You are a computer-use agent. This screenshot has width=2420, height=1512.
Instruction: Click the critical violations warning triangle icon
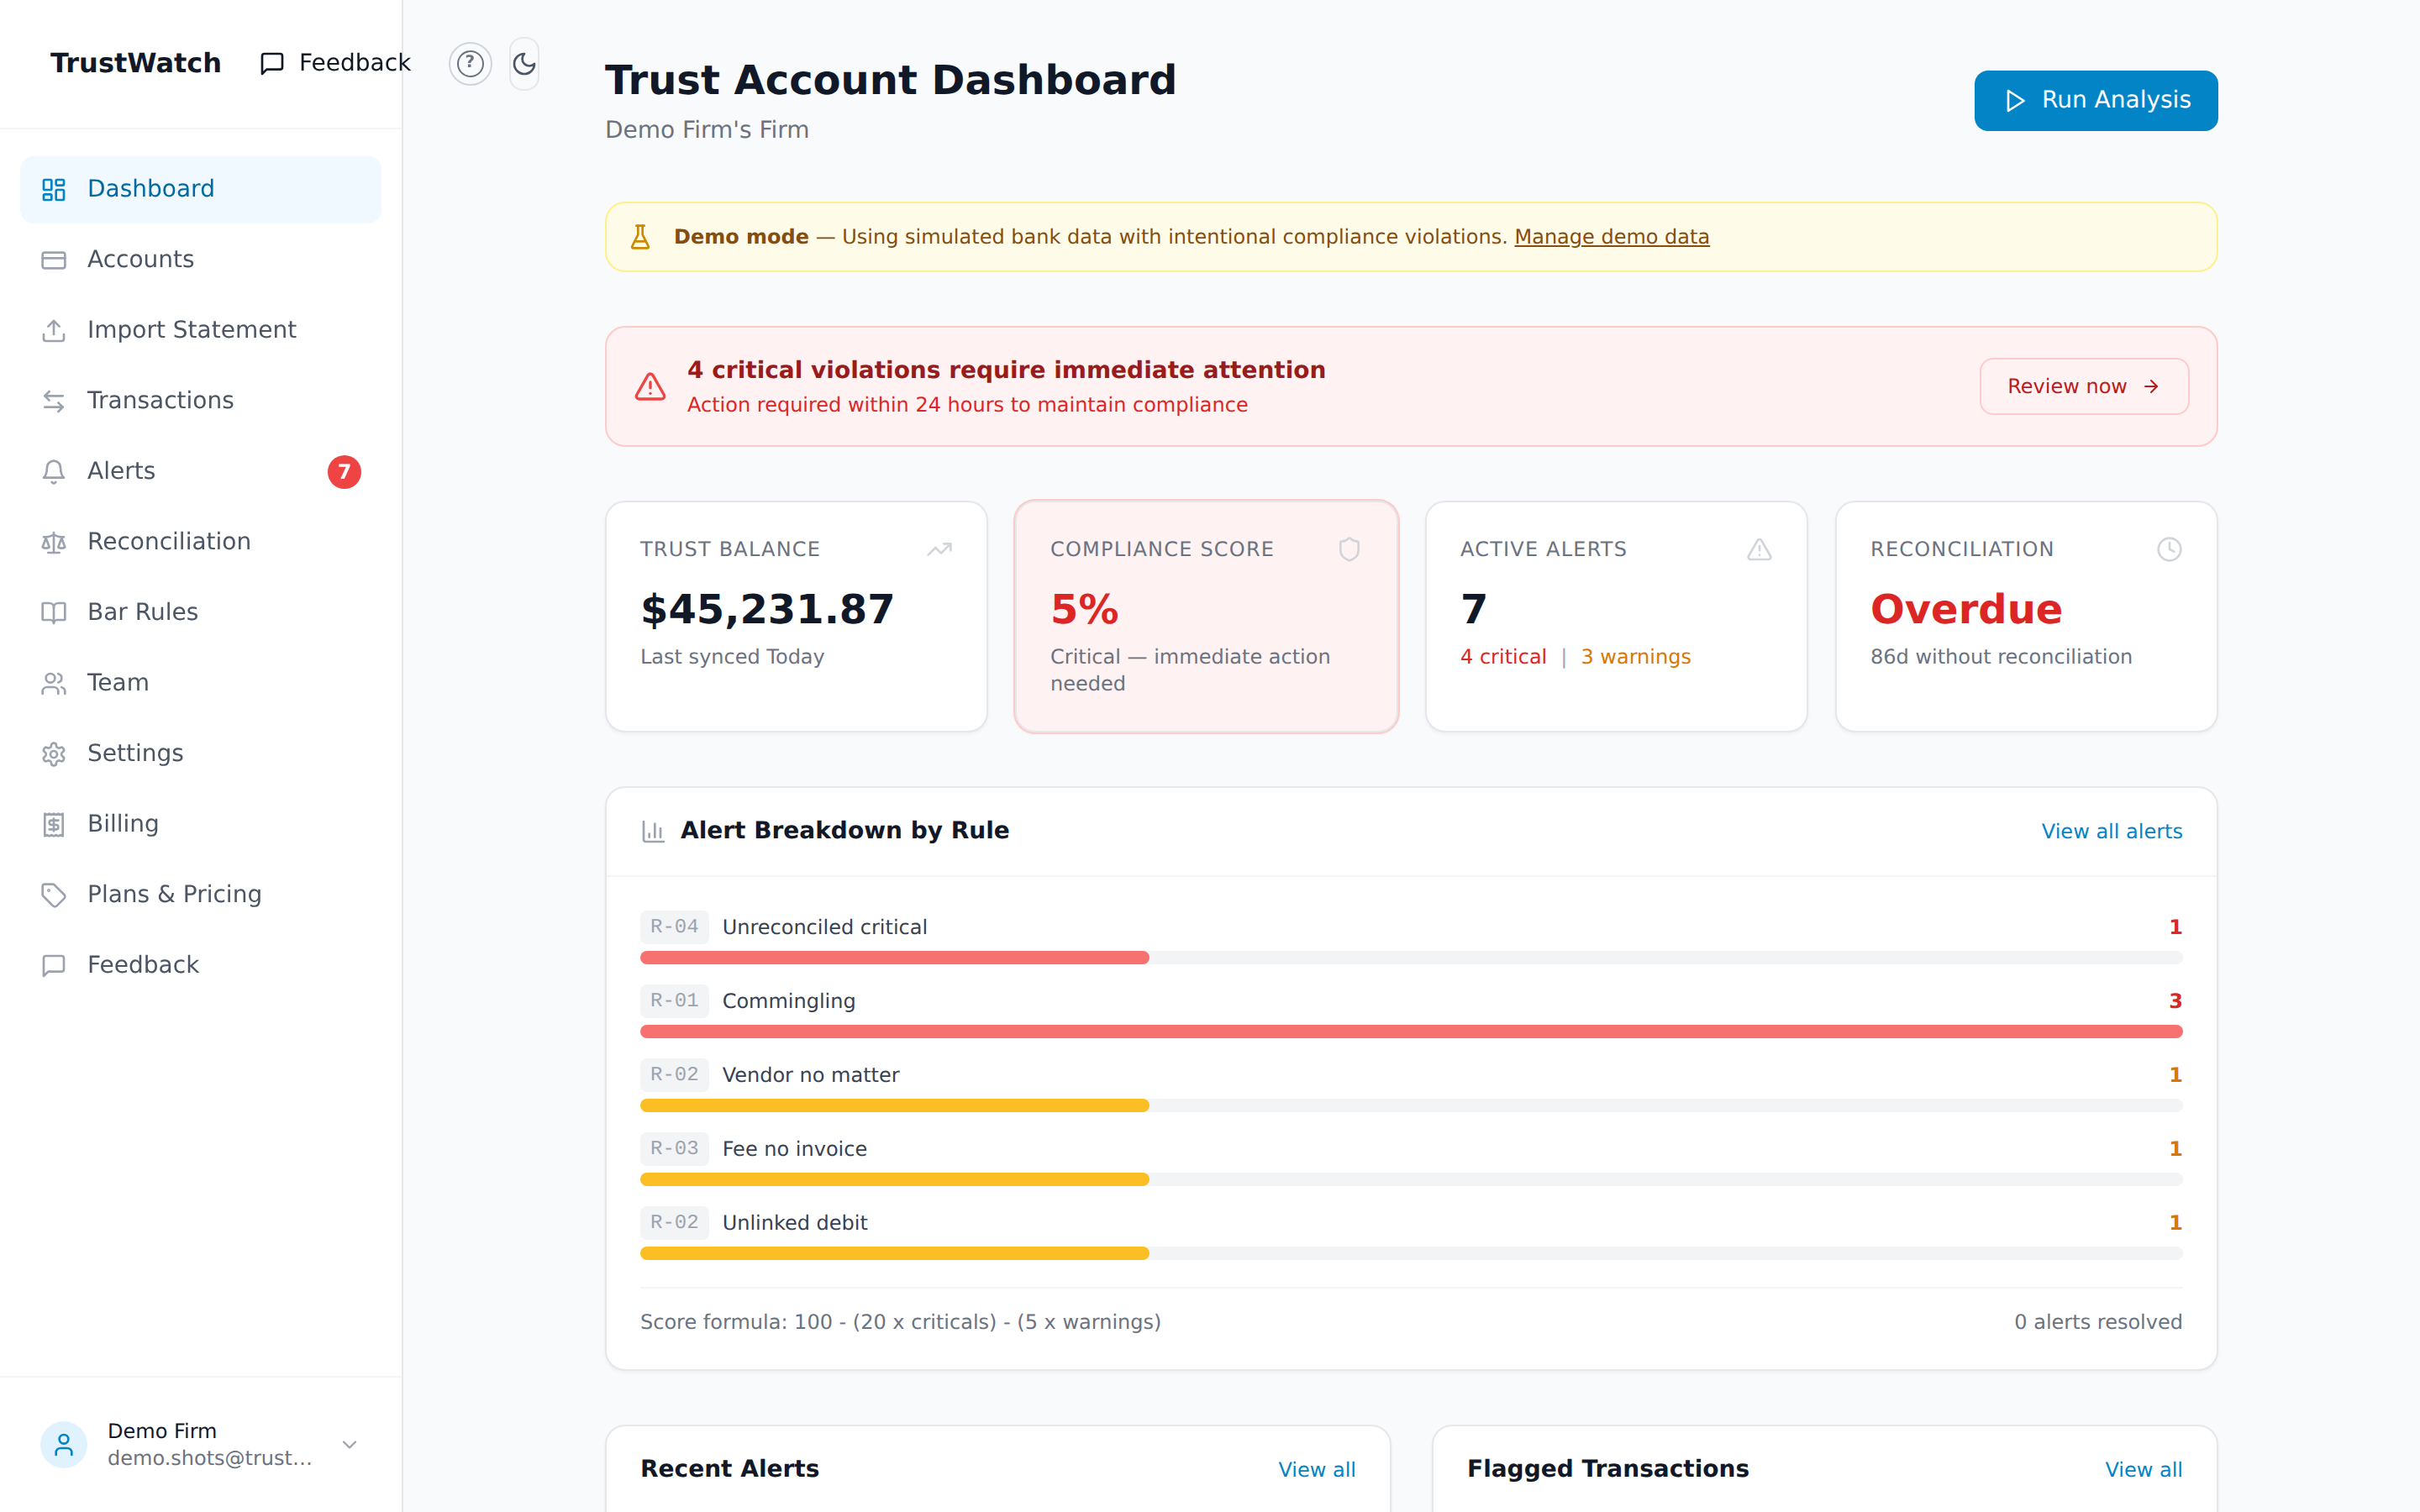point(650,387)
